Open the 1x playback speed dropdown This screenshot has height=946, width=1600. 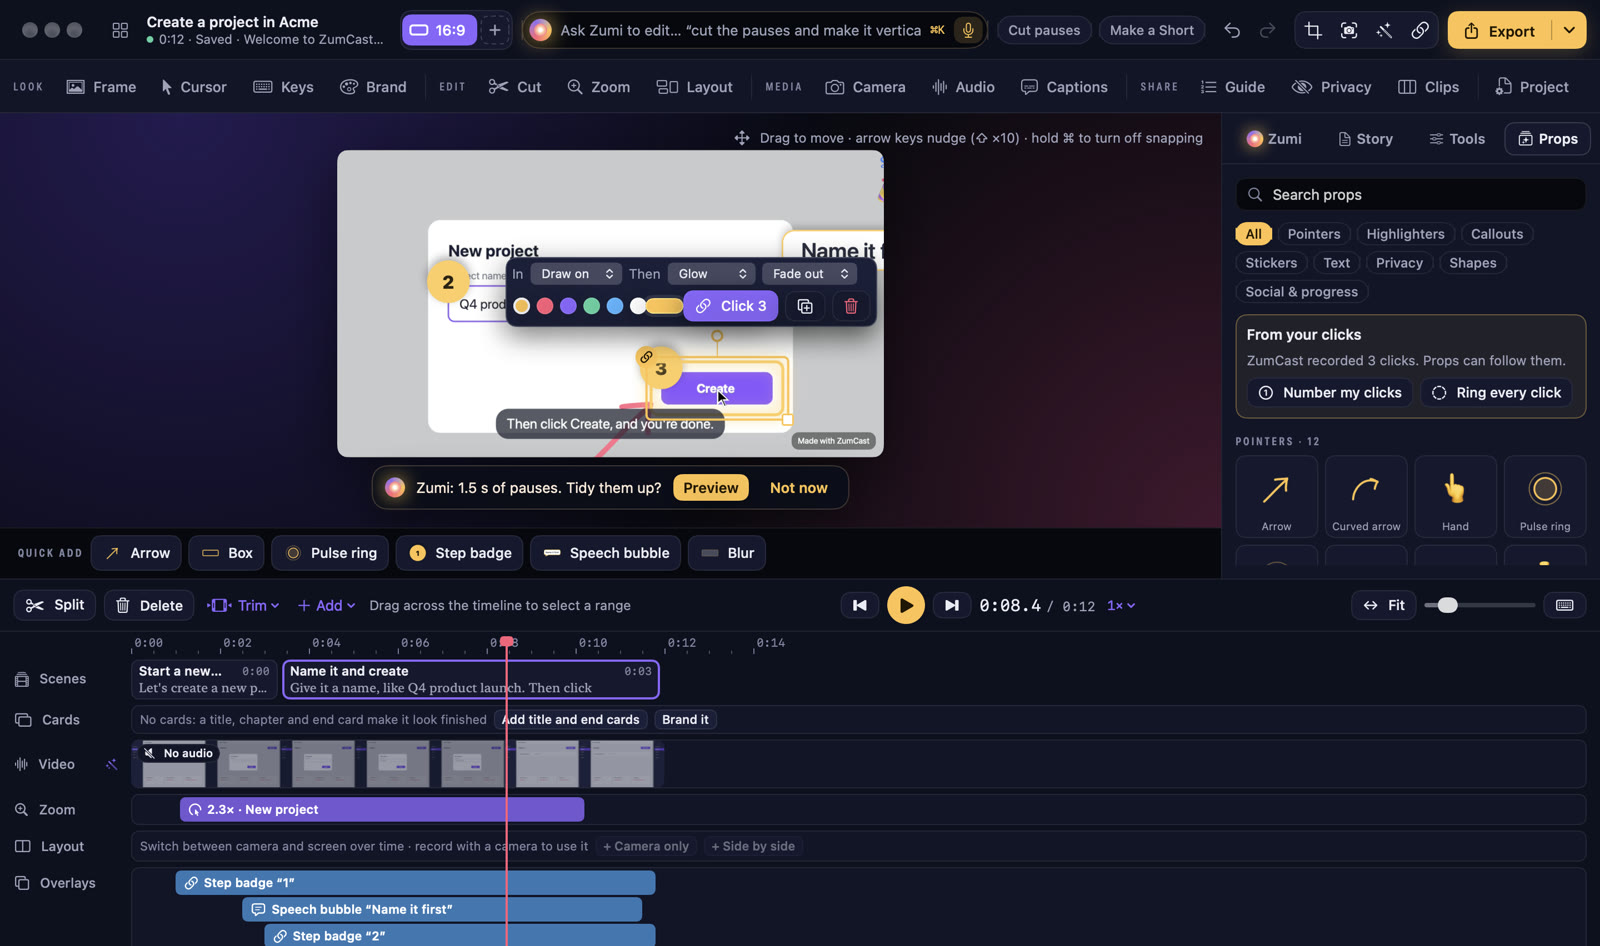point(1121,606)
